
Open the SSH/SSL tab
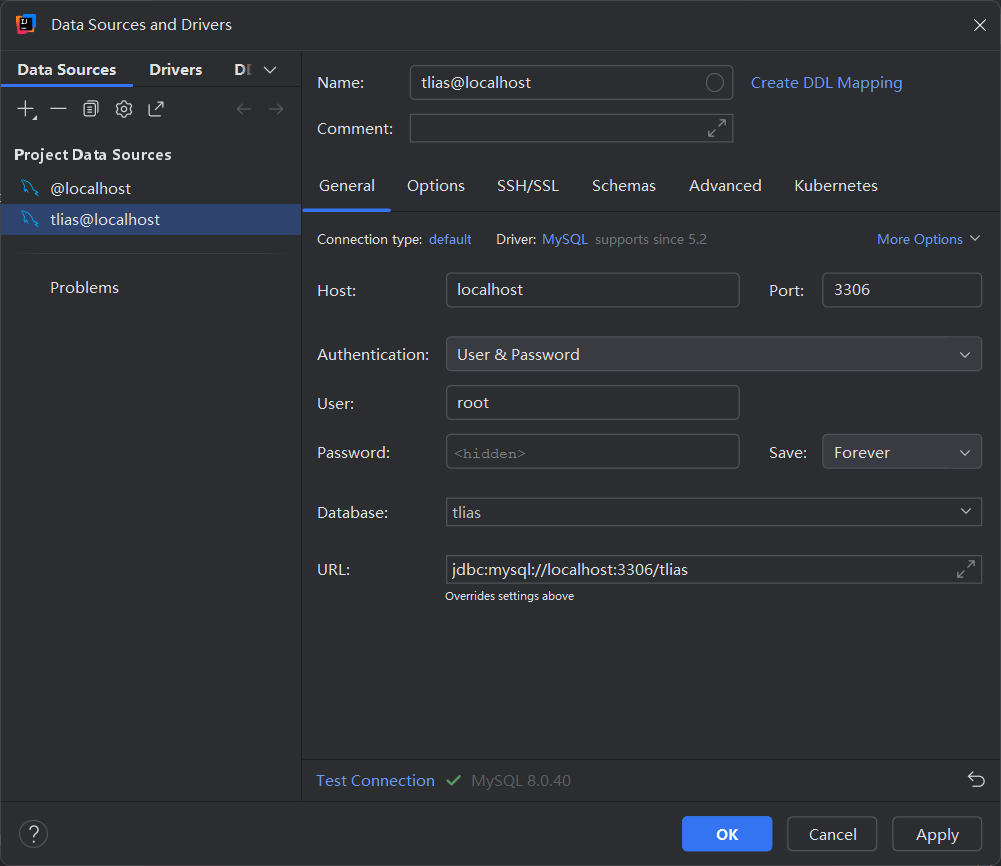click(528, 186)
